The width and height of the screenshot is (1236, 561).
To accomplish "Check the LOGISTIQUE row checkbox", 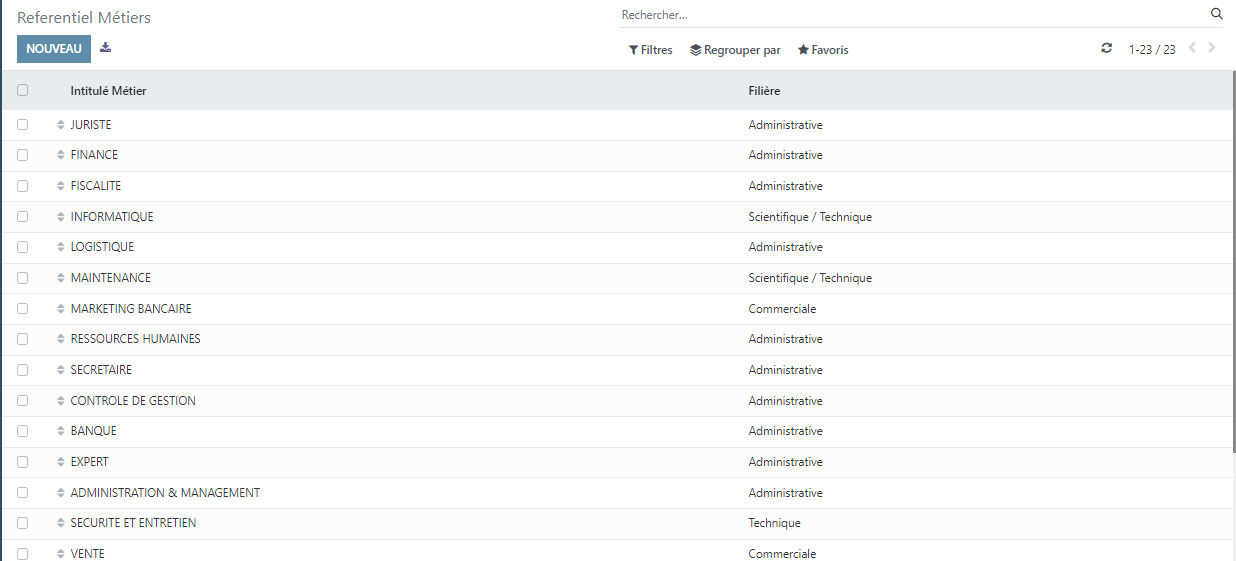I will tap(22, 247).
